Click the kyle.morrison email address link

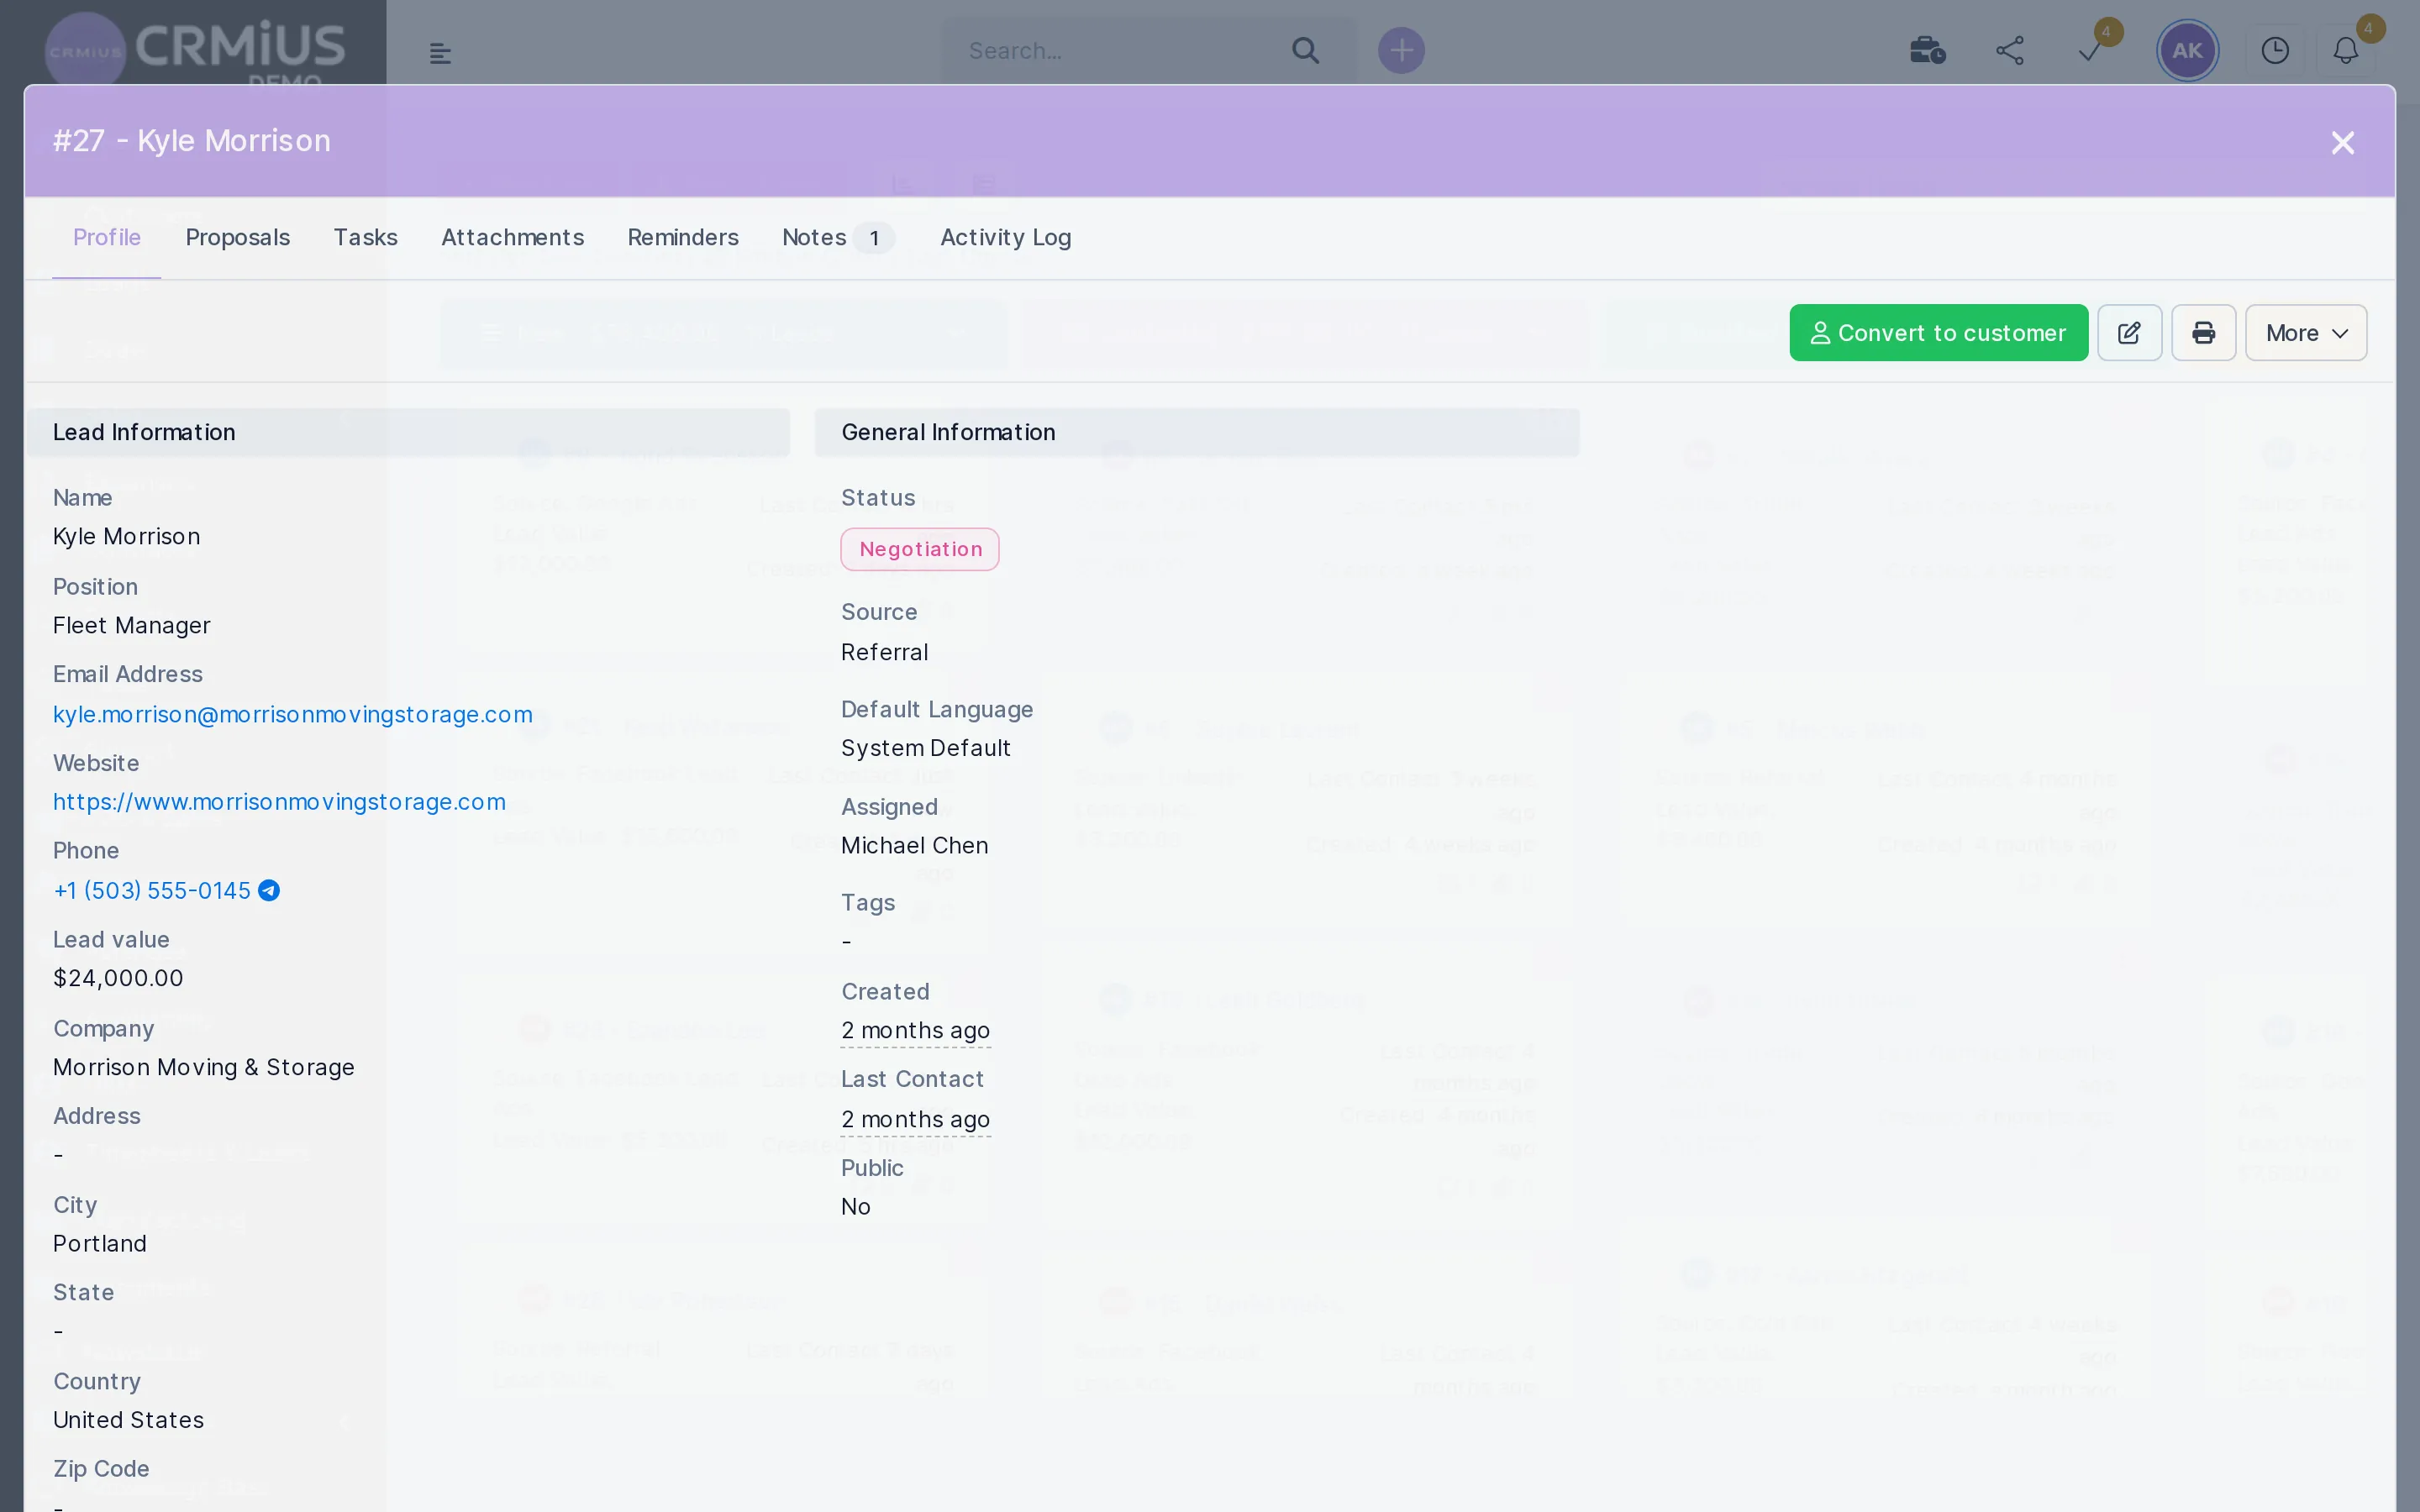coord(292,714)
